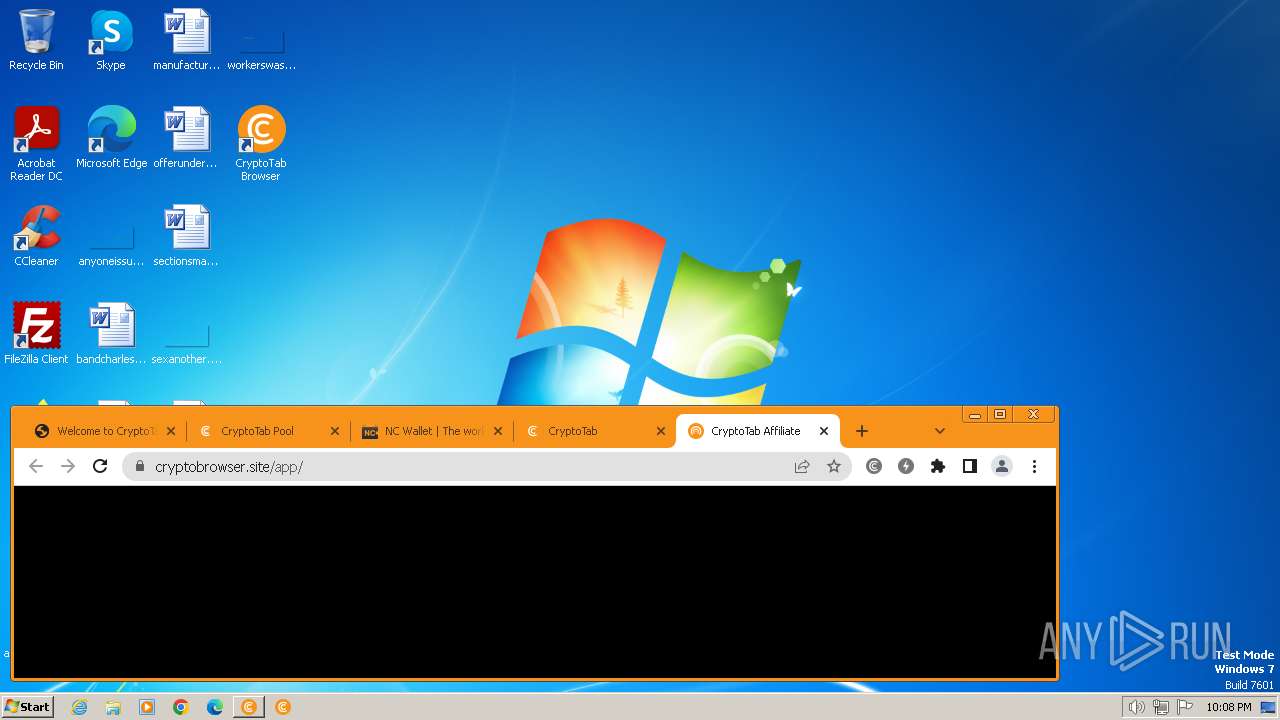Select the Acrobat Reader DC shortcut
Viewport: 1280px width, 720px height.
pyautogui.click(x=36, y=144)
